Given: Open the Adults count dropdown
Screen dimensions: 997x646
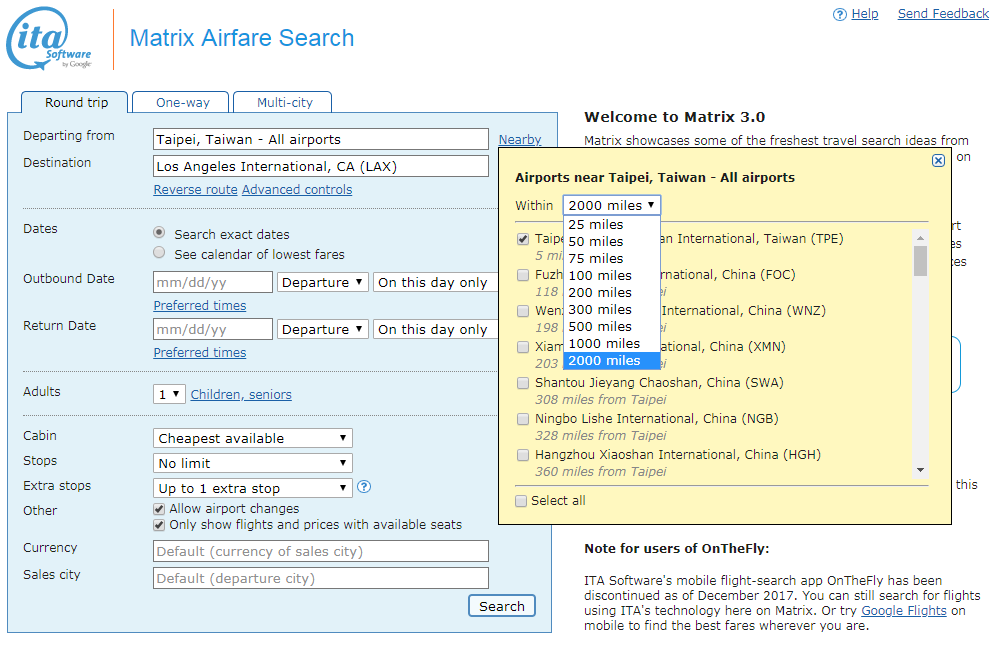Looking at the screenshot, I should click(x=169, y=394).
